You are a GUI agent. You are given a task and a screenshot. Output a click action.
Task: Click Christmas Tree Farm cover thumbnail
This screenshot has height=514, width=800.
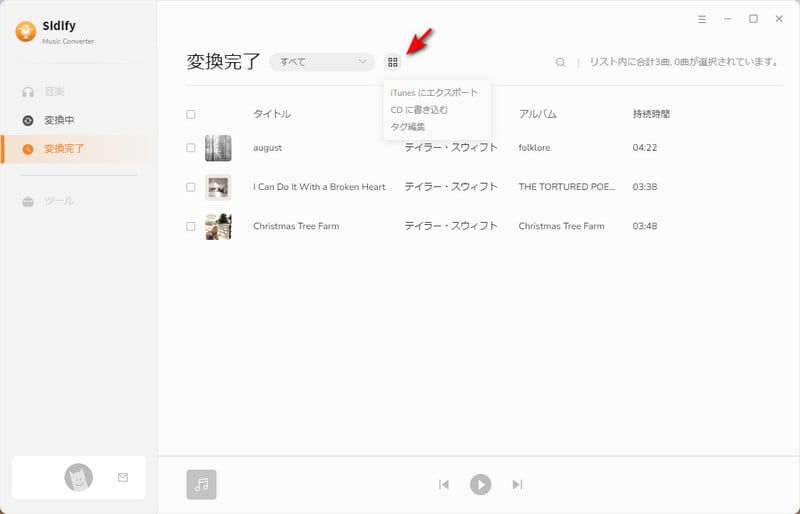tap(218, 226)
